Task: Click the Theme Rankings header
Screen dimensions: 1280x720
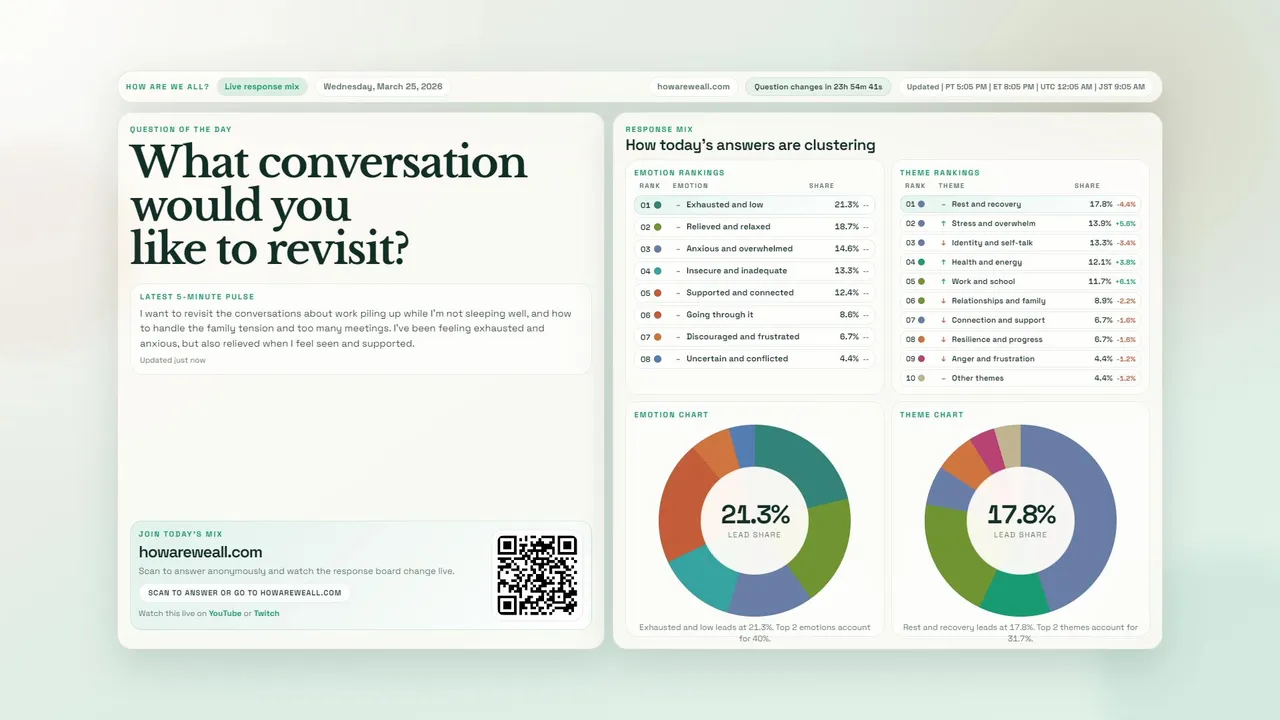Action: (940, 173)
